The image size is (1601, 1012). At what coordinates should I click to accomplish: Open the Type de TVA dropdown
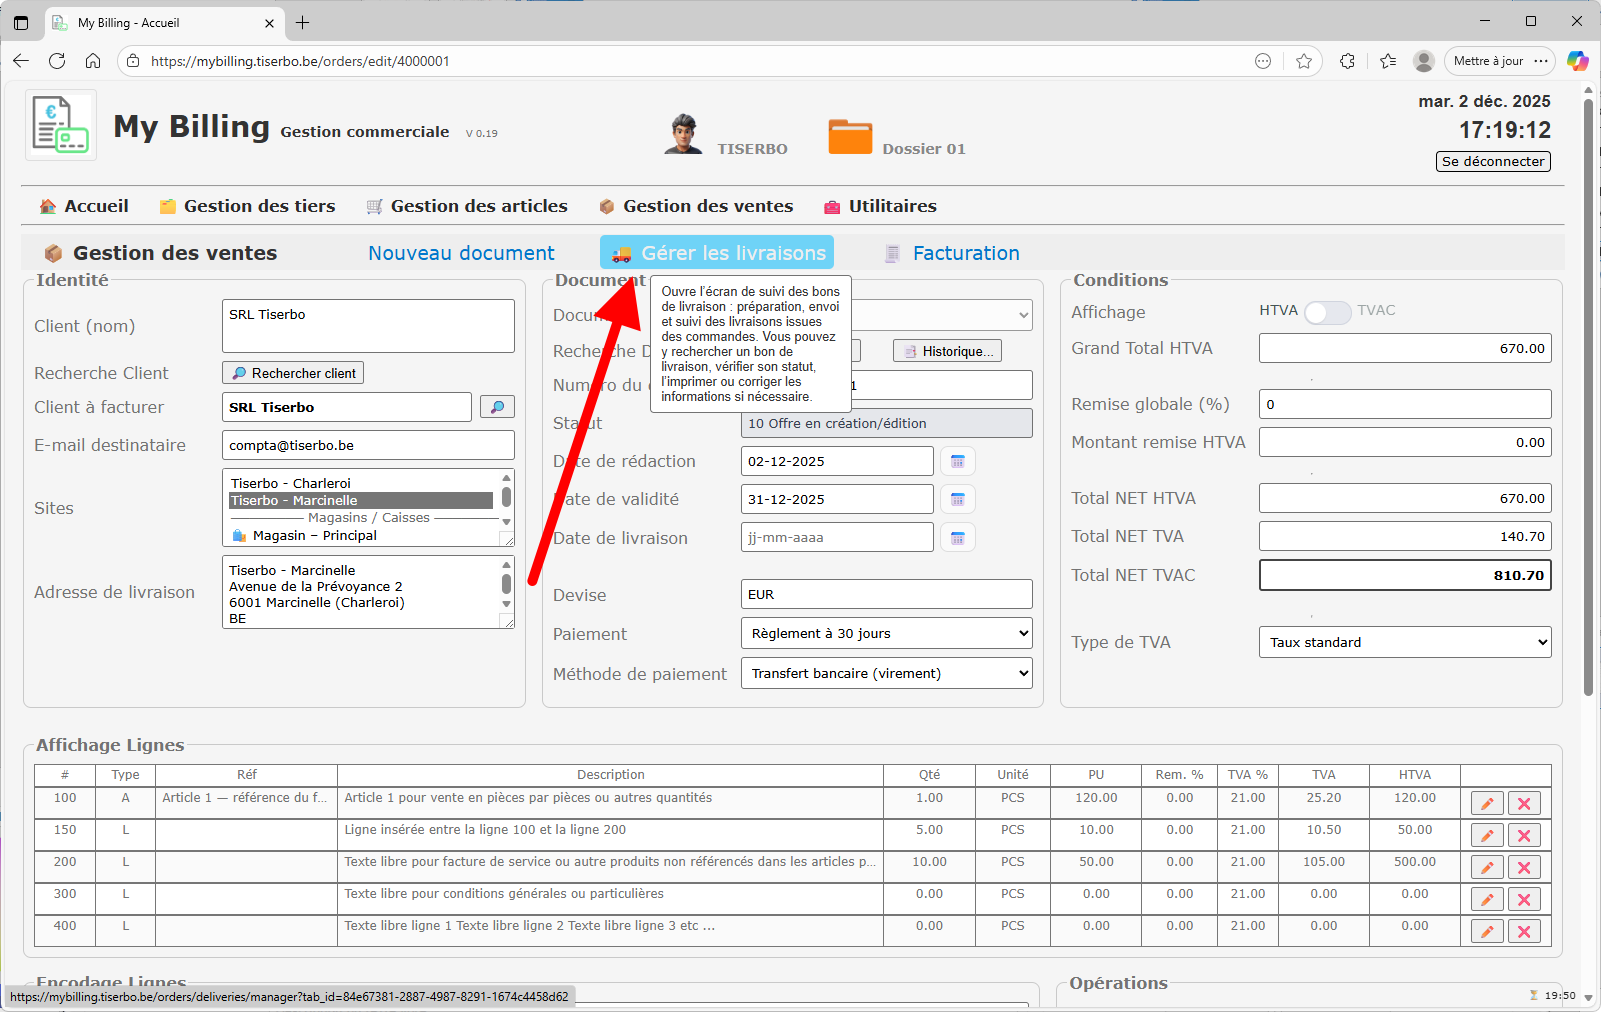(1404, 642)
